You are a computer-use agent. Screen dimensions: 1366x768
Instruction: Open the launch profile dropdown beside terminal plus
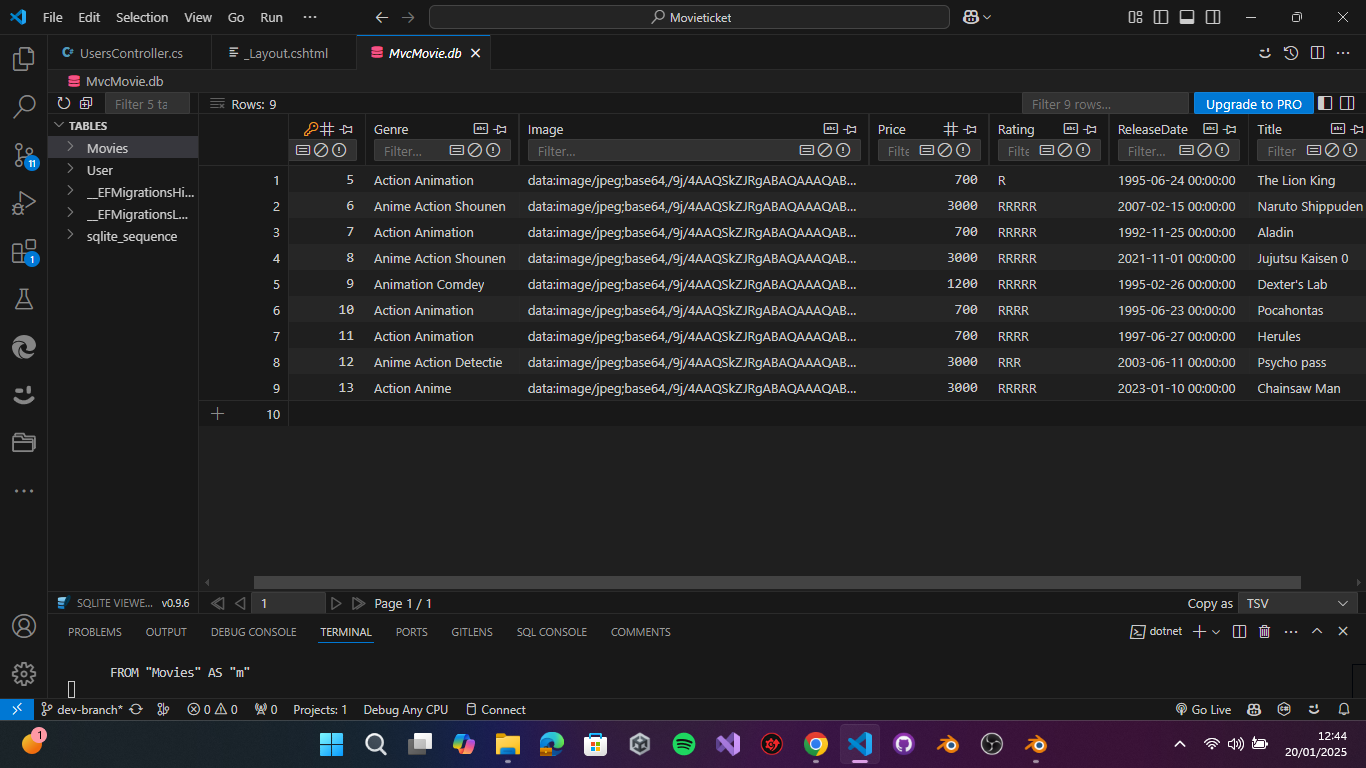point(1216,632)
